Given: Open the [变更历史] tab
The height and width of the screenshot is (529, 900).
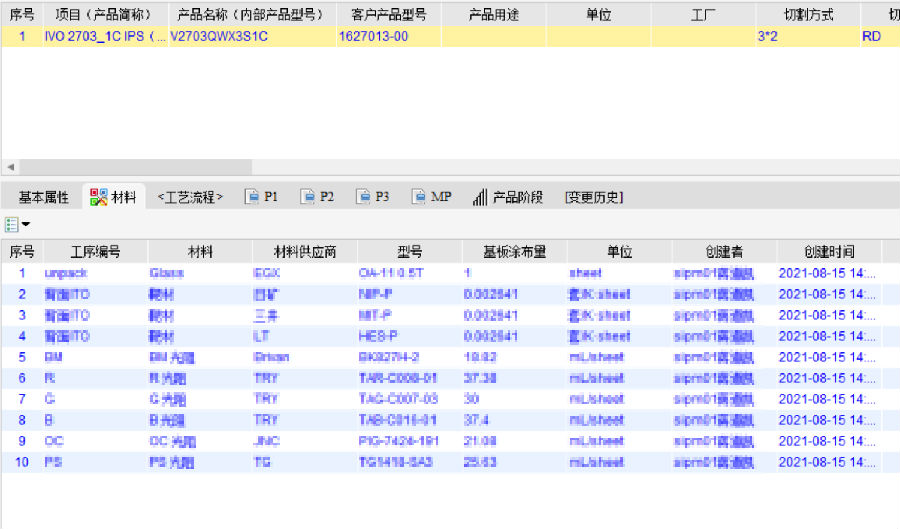Looking at the screenshot, I should (x=593, y=197).
